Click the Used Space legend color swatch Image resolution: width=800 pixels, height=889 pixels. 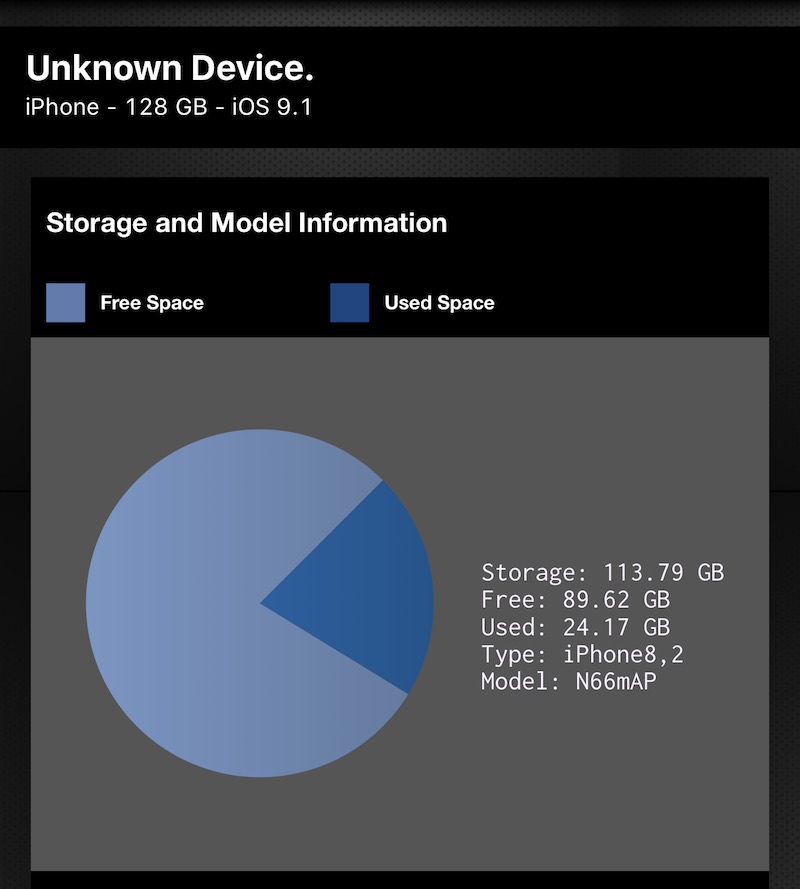(350, 303)
